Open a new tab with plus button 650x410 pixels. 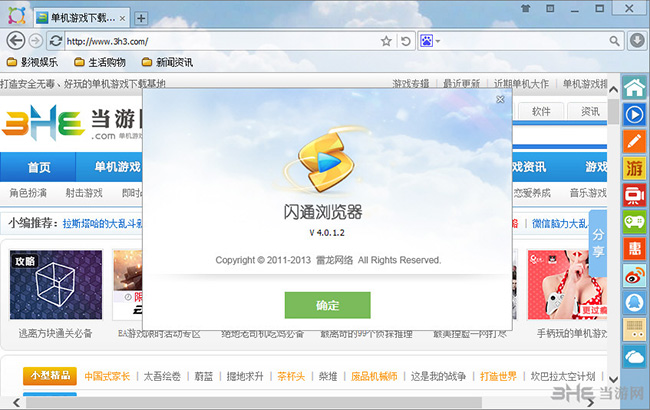click(x=141, y=18)
